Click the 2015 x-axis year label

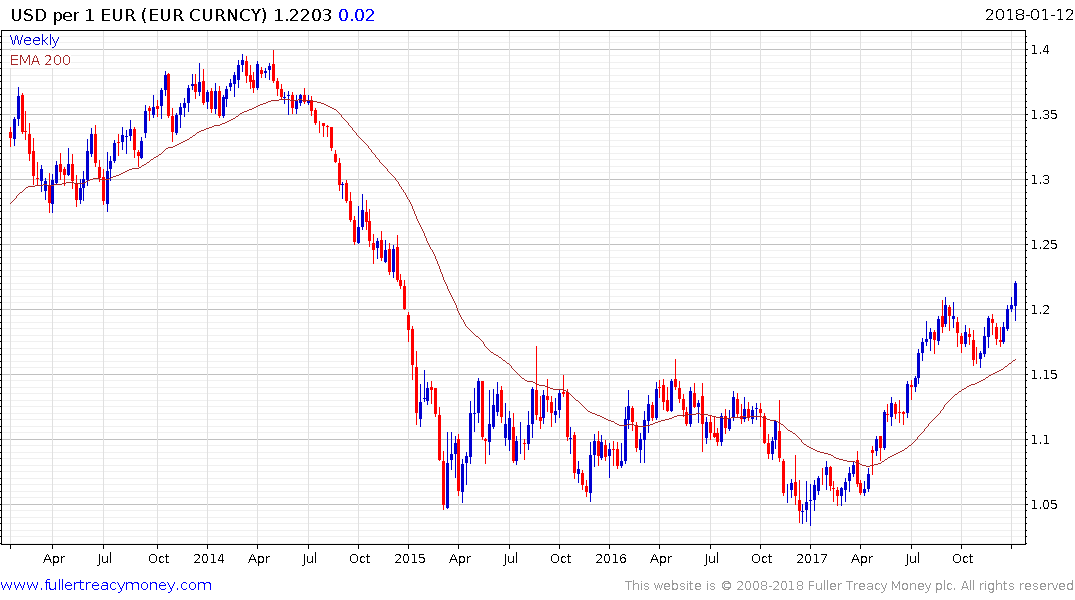click(x=409, y=558)
